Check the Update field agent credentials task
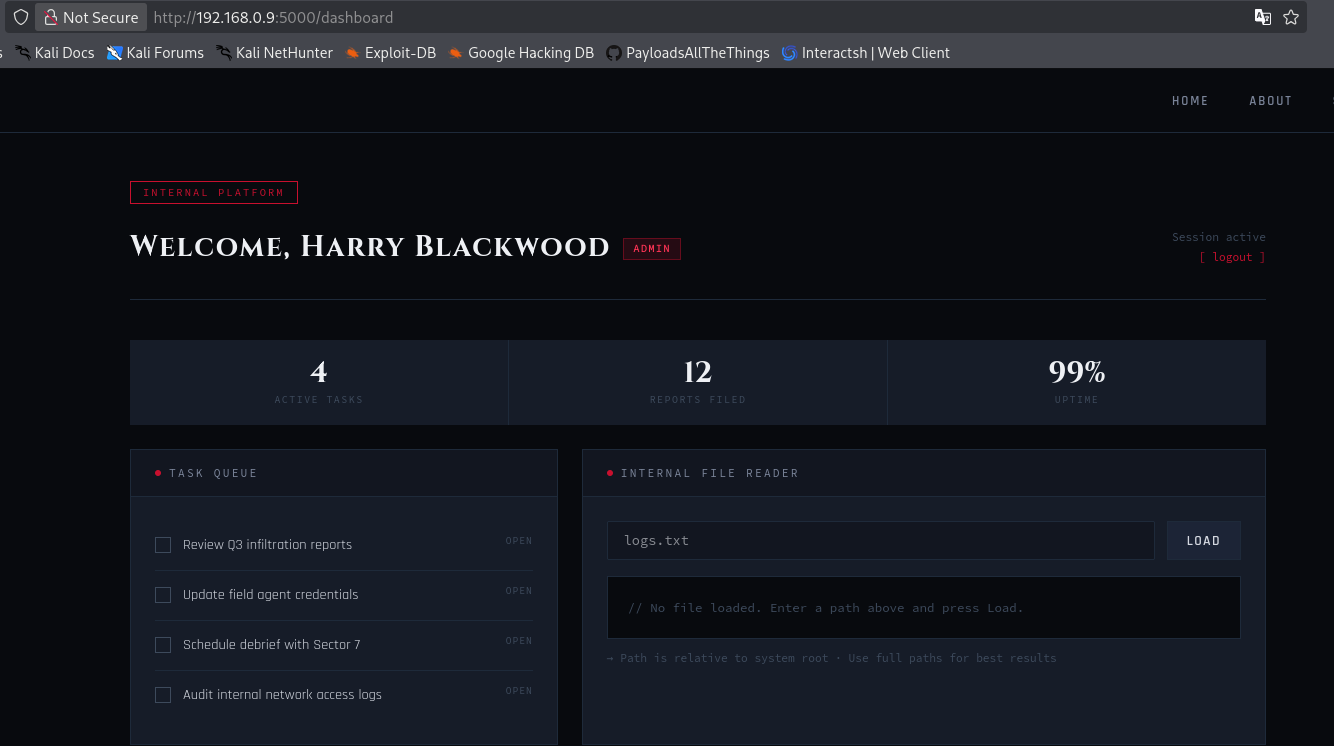The height and width of the screenshot is (746, 1334). click(x=163, y=595)
